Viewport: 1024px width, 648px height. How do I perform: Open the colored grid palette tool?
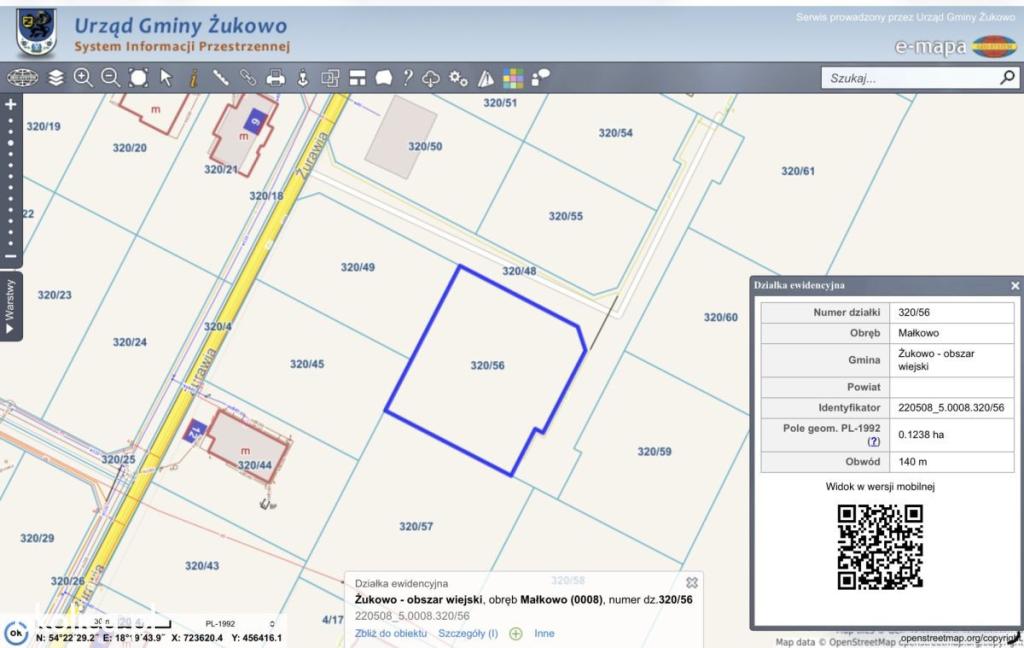[513, 78]
